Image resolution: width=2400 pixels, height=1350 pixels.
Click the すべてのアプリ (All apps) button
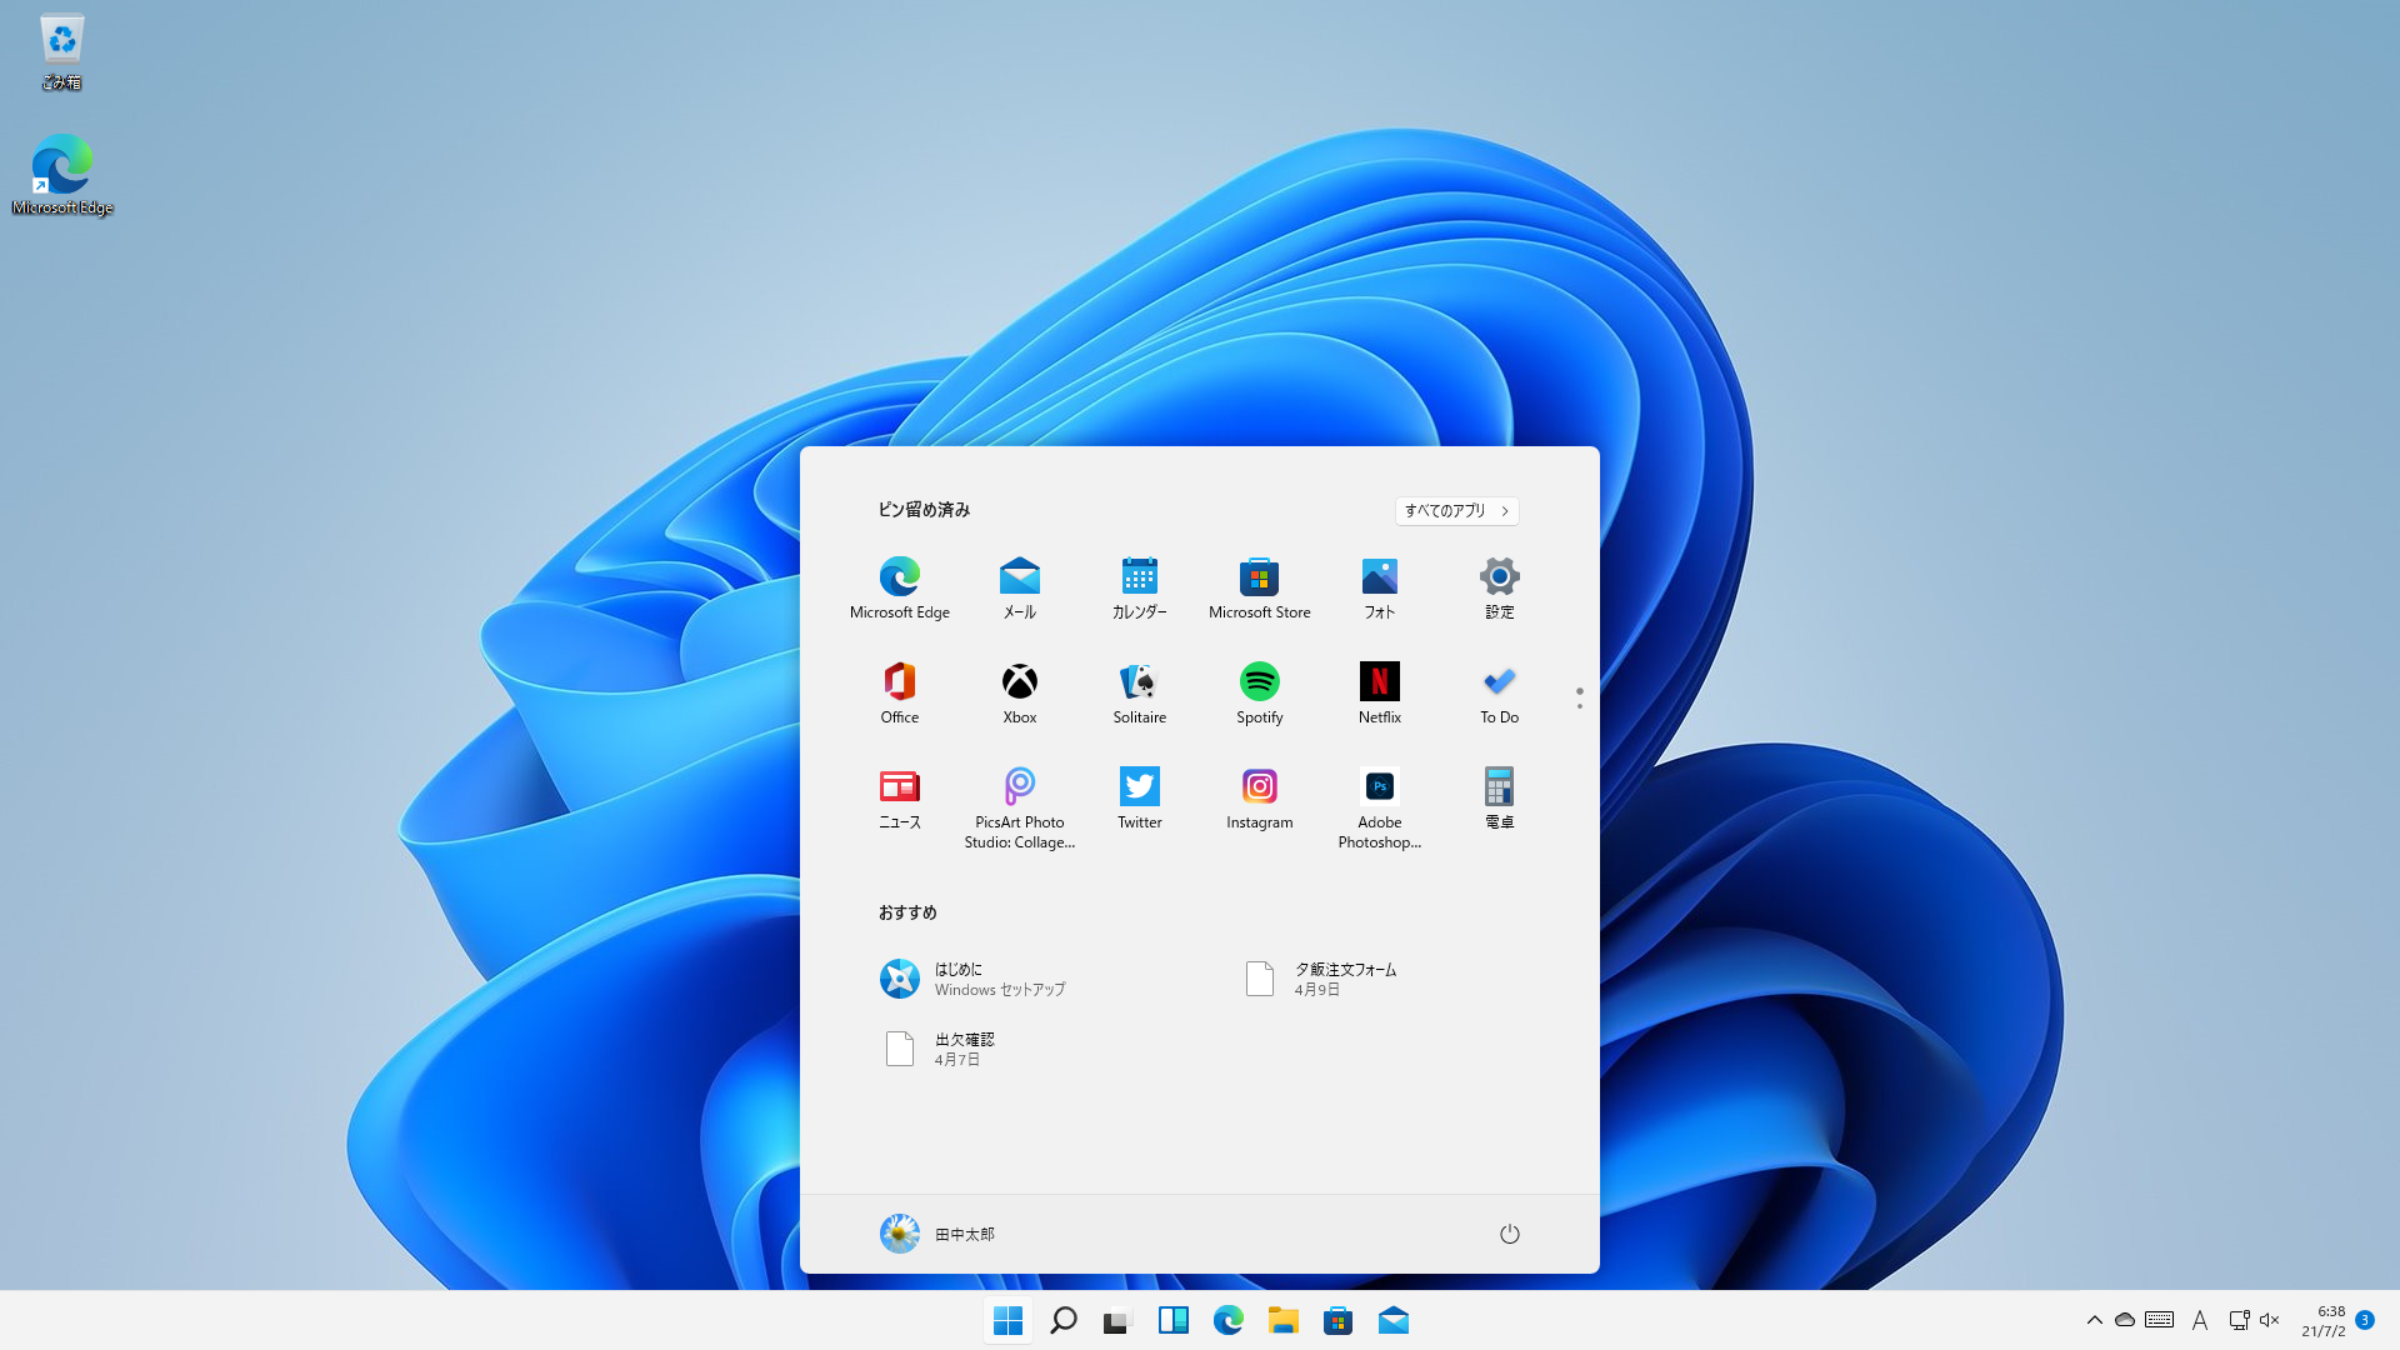(x=1456, y=510)
